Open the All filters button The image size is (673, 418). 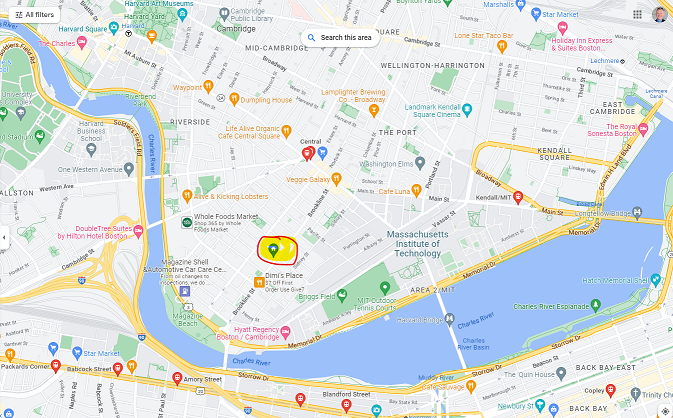[34, 15]
